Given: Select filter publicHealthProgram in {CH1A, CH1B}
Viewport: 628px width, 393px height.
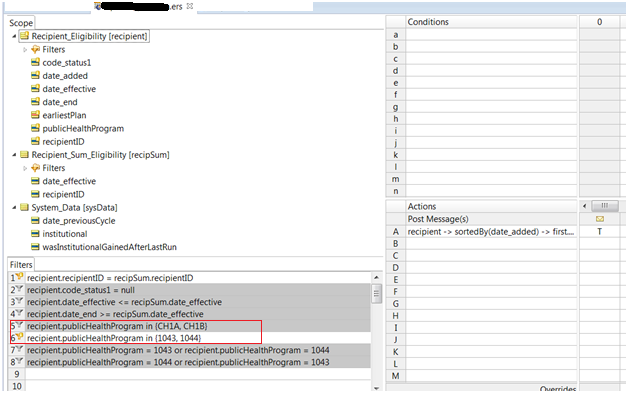Looking at the screenshot, I should [198, 326].
